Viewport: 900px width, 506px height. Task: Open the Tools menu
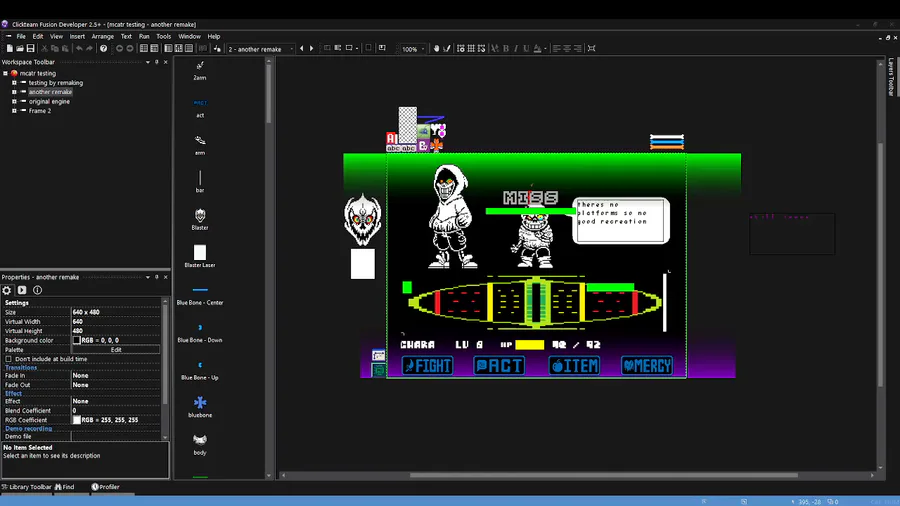tap(164, 36)
